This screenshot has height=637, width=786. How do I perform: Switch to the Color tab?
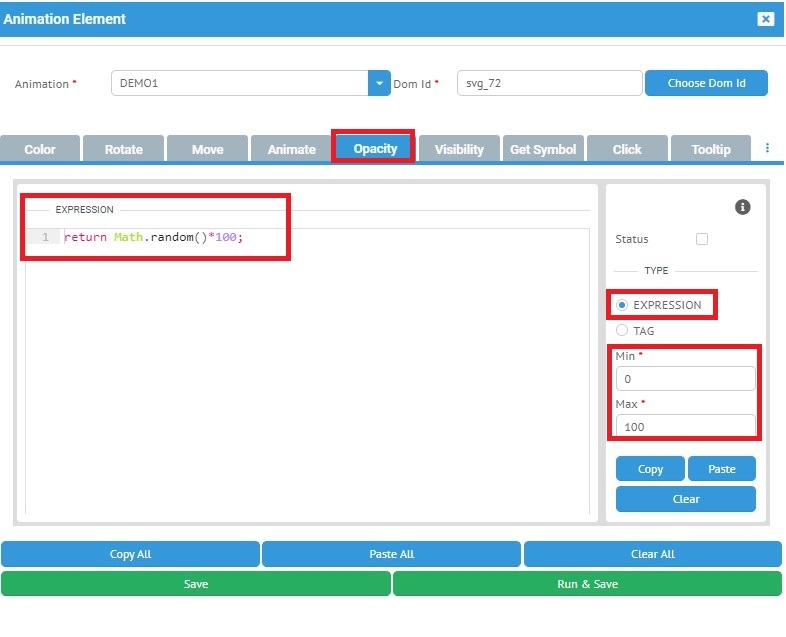coord(40,149)
